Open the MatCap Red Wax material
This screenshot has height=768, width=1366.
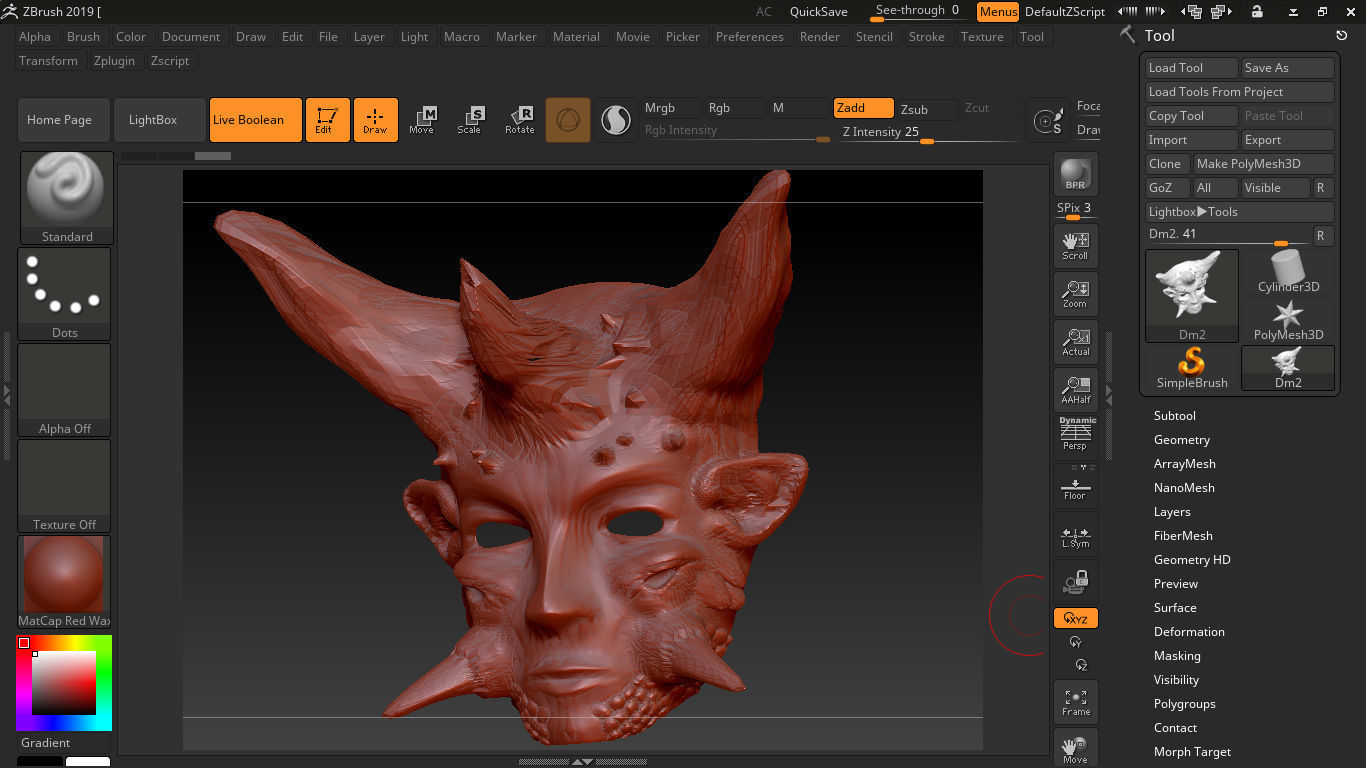(65, 582)
